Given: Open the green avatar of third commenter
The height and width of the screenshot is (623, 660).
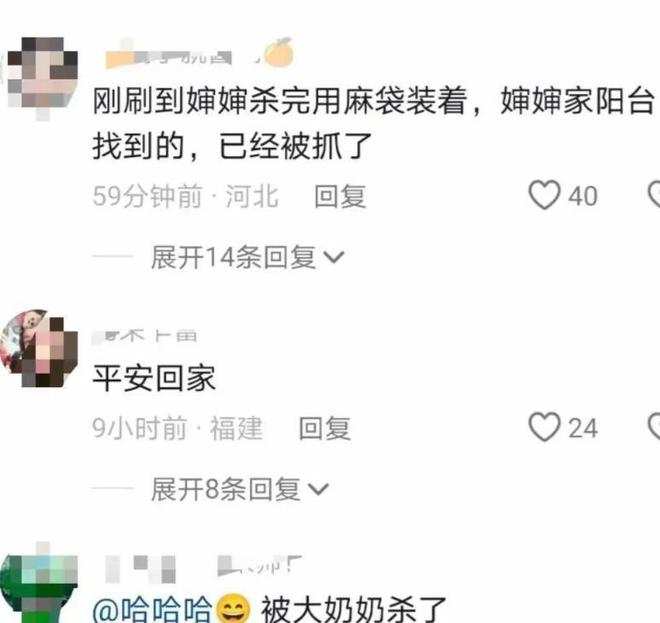Looking at the screenshot, I should [x=39, y=585].
